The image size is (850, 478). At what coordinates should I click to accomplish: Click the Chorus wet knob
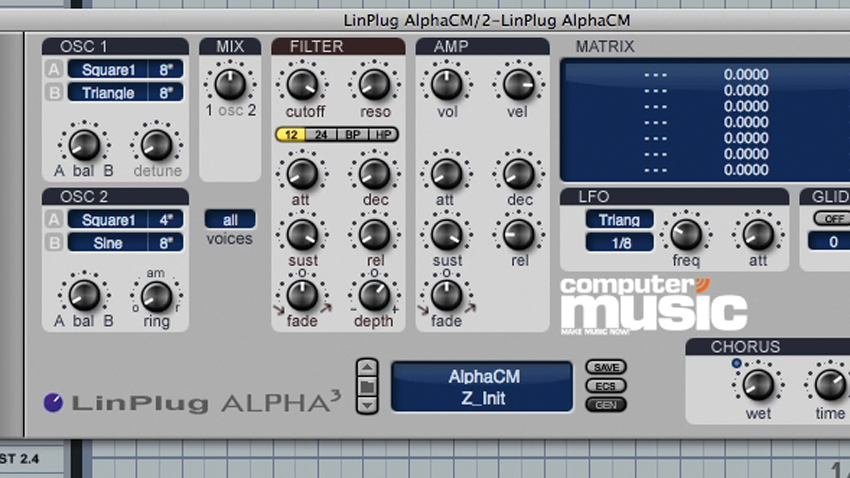(x=758, y=385)
